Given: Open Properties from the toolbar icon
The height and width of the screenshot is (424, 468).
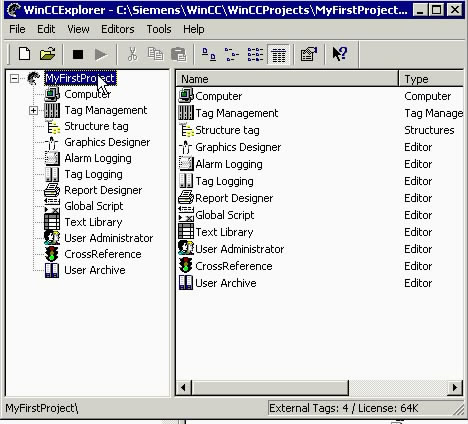Looking at the screenshot, I should (x=309, y=54).
